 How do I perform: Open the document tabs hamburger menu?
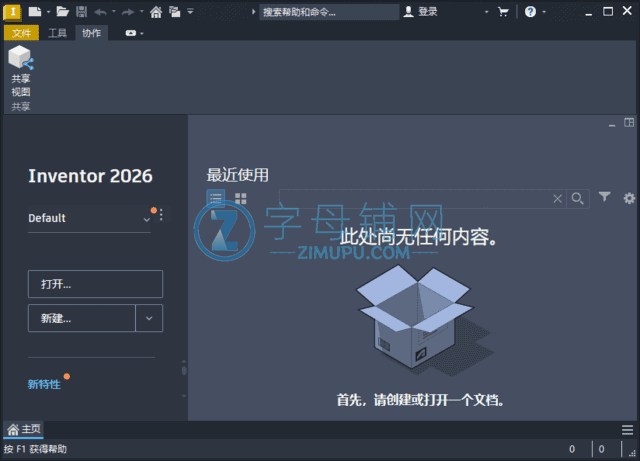click(627, 430)
